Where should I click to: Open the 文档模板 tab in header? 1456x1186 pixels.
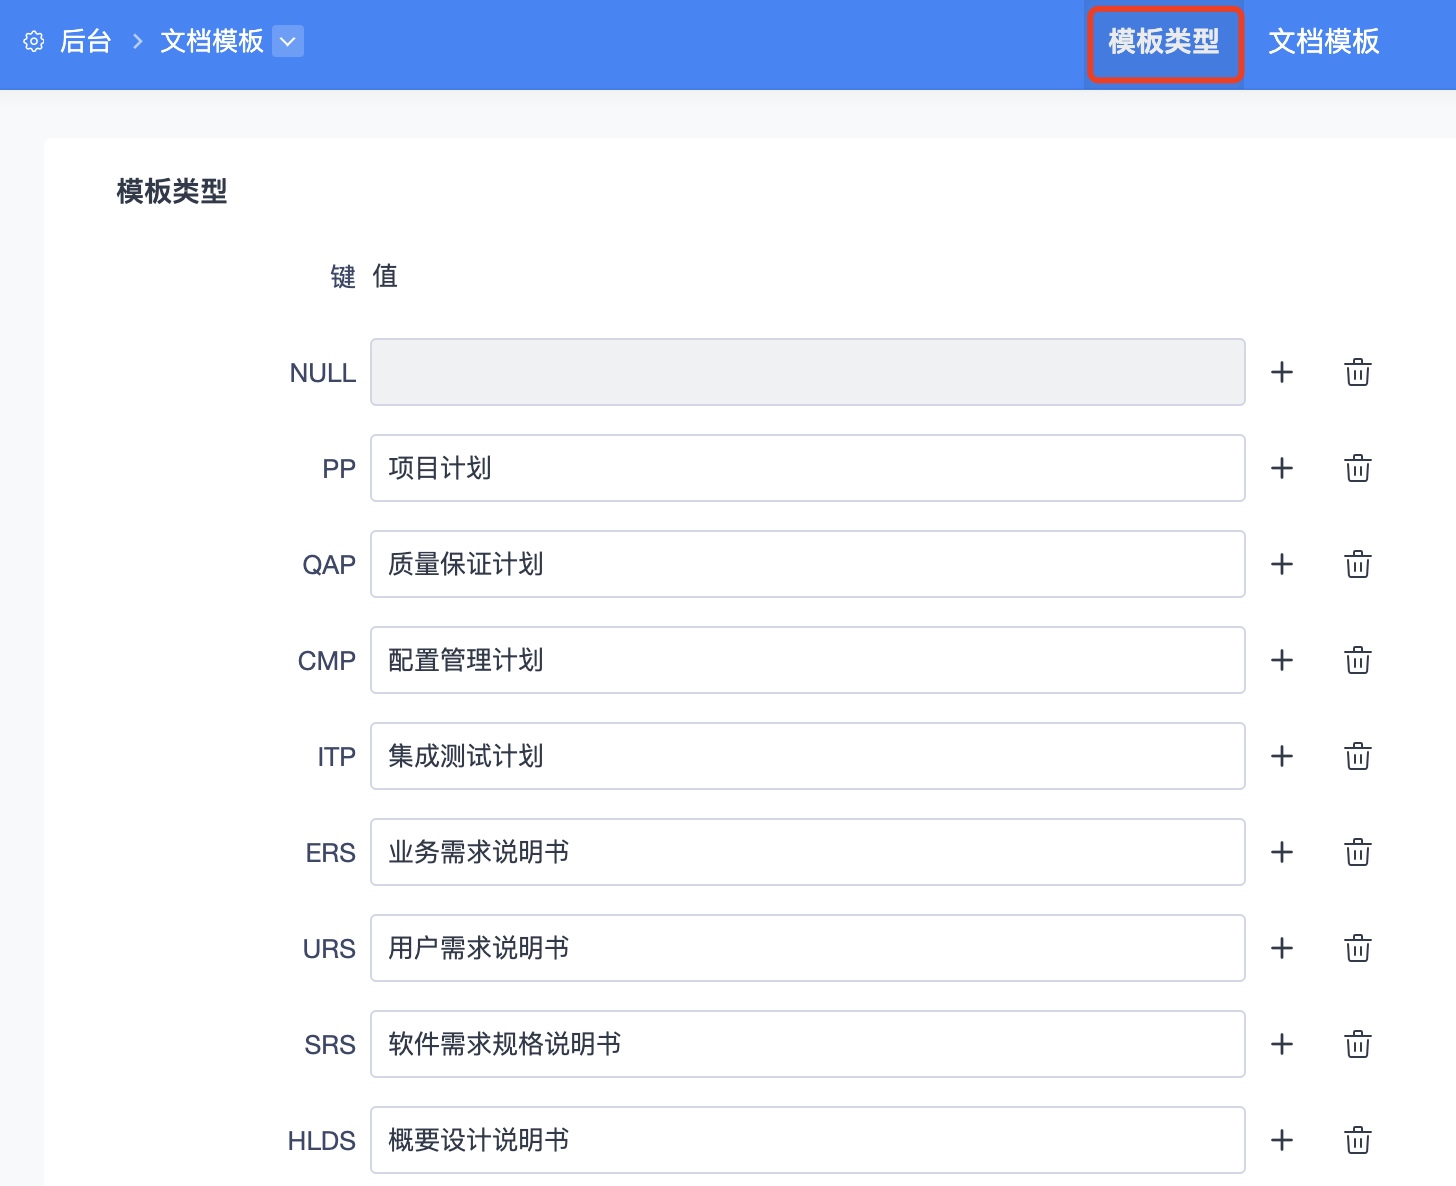click(1324, 42)
